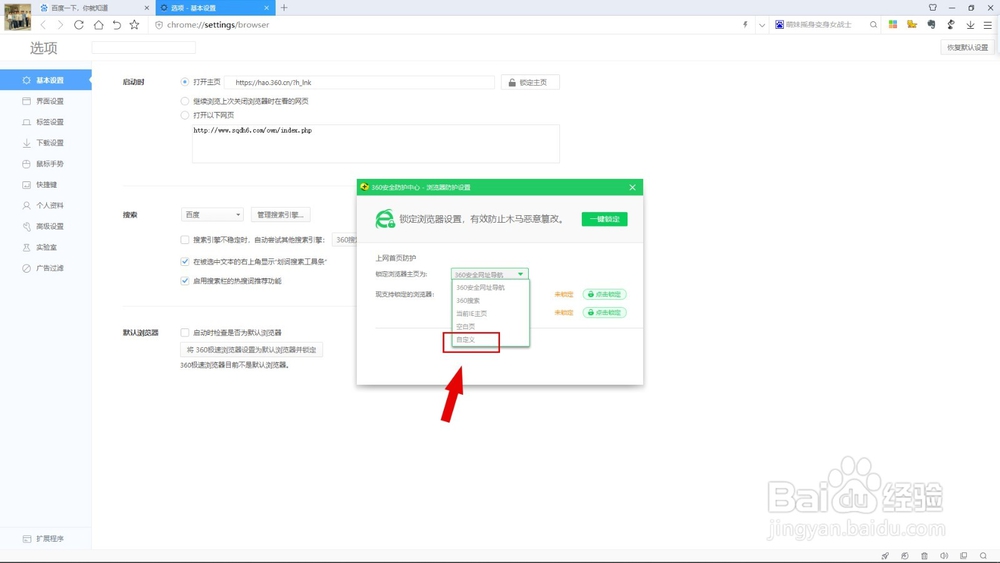The width and height of the screenshot is (1000, 563).
Task: Open 锁定浏览器主页为 dropdown in dialog
Action: click(x=489, y=274)
